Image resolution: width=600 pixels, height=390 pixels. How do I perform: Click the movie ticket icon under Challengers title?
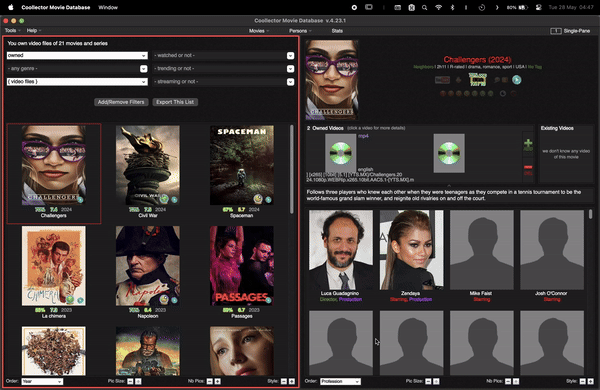pos(478,80)
